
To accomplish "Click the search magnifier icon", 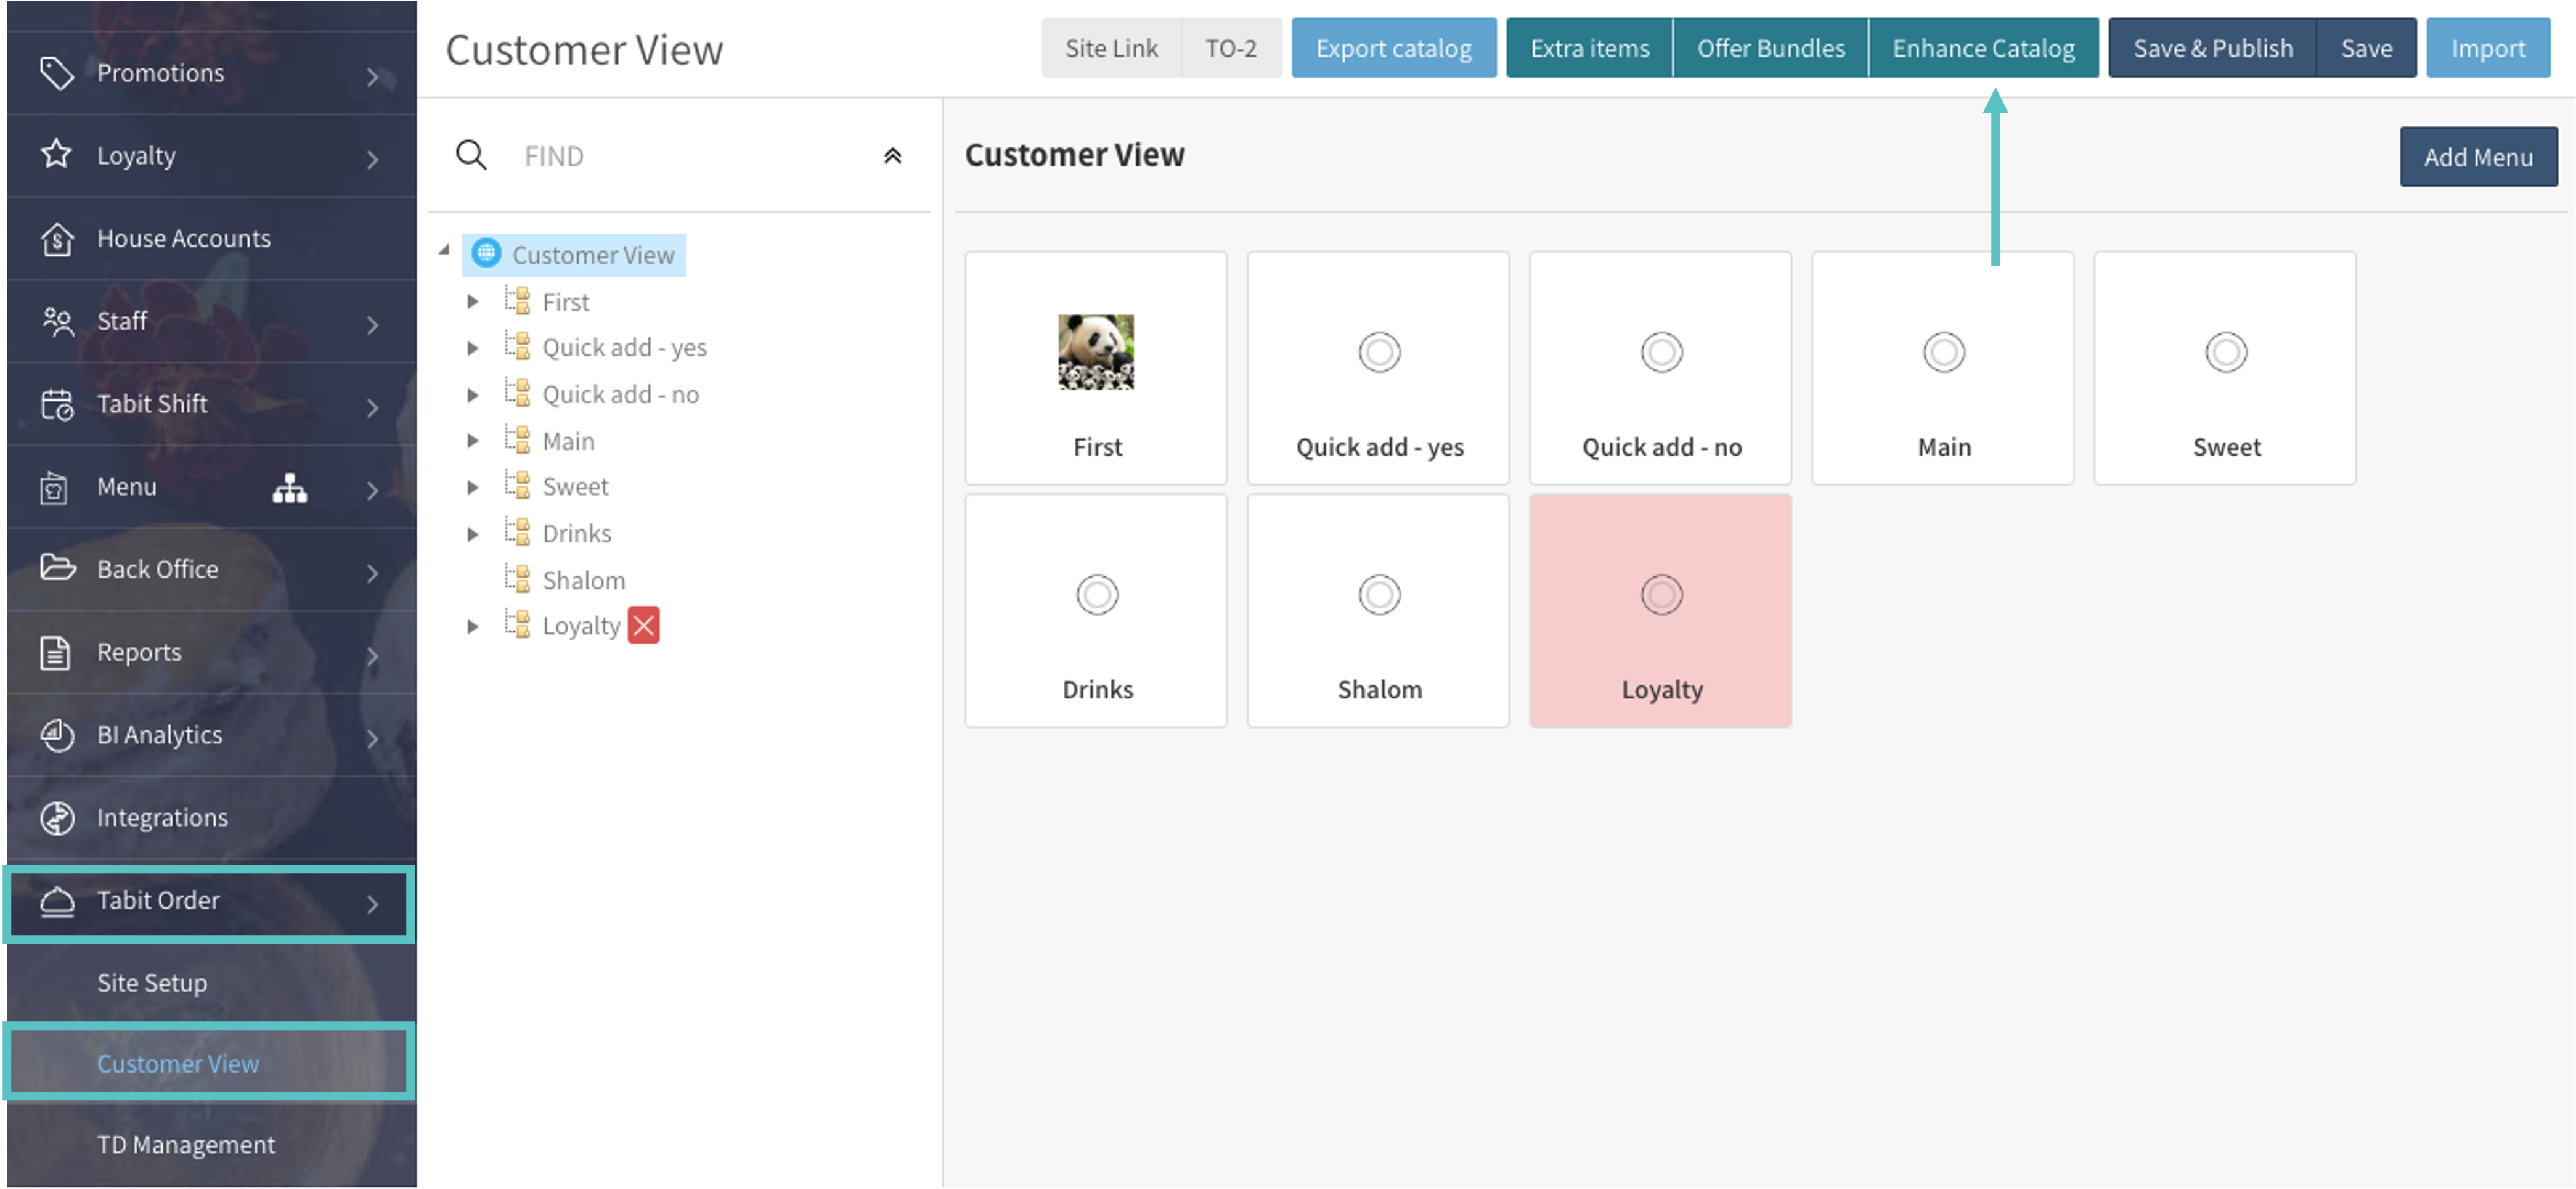I will click(471, 155).
